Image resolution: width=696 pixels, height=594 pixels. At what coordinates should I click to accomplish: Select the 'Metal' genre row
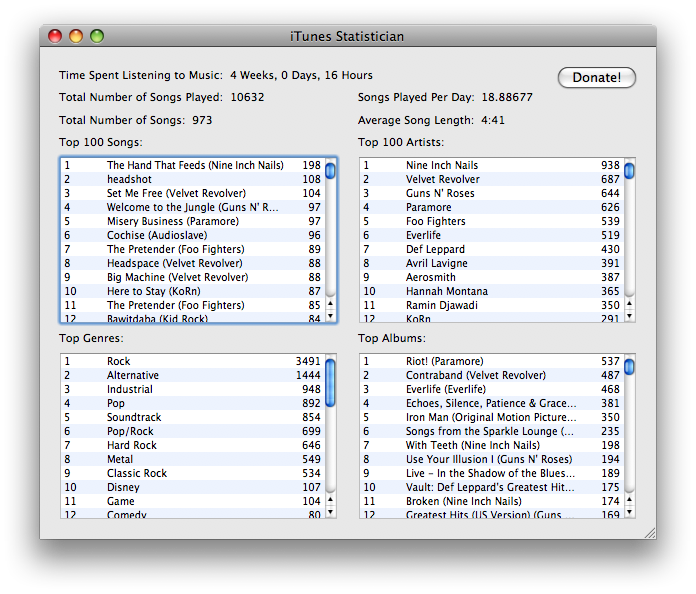pyautogui.click(x=193, y=459)
